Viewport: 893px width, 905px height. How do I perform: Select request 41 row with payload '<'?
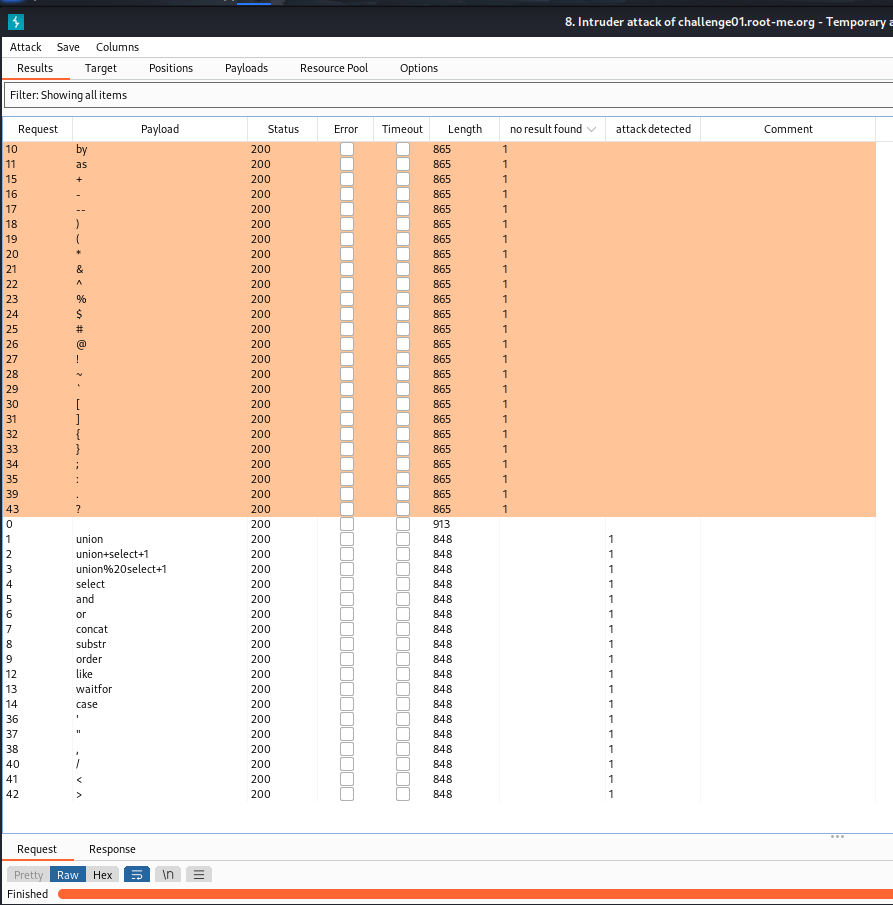point(439,779)
